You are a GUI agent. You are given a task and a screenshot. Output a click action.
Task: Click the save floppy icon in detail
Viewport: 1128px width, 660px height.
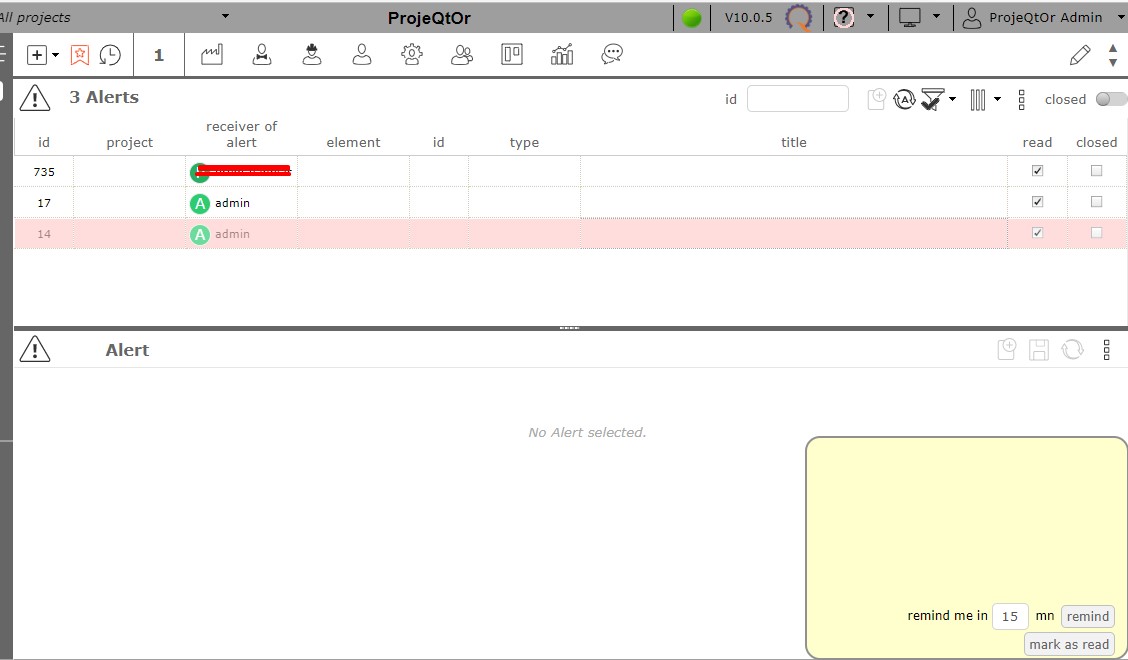(1039, 350)
